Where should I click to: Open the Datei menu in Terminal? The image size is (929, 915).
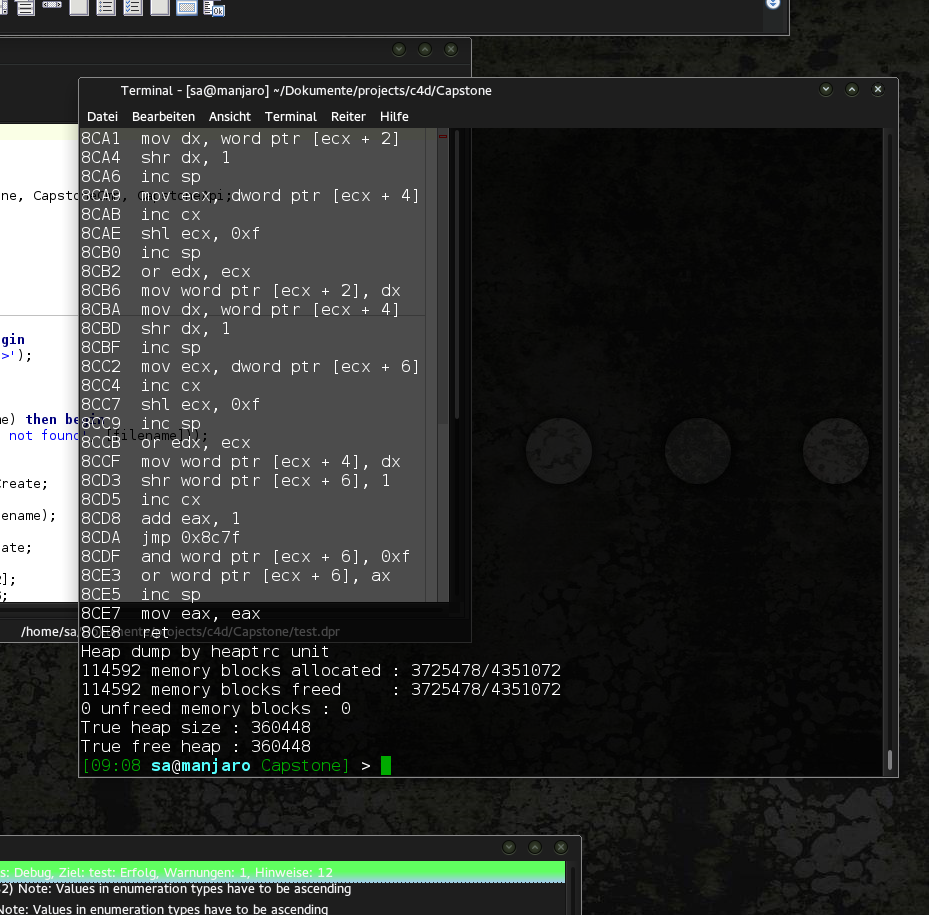pyautogui.click(x=102, y=117)
